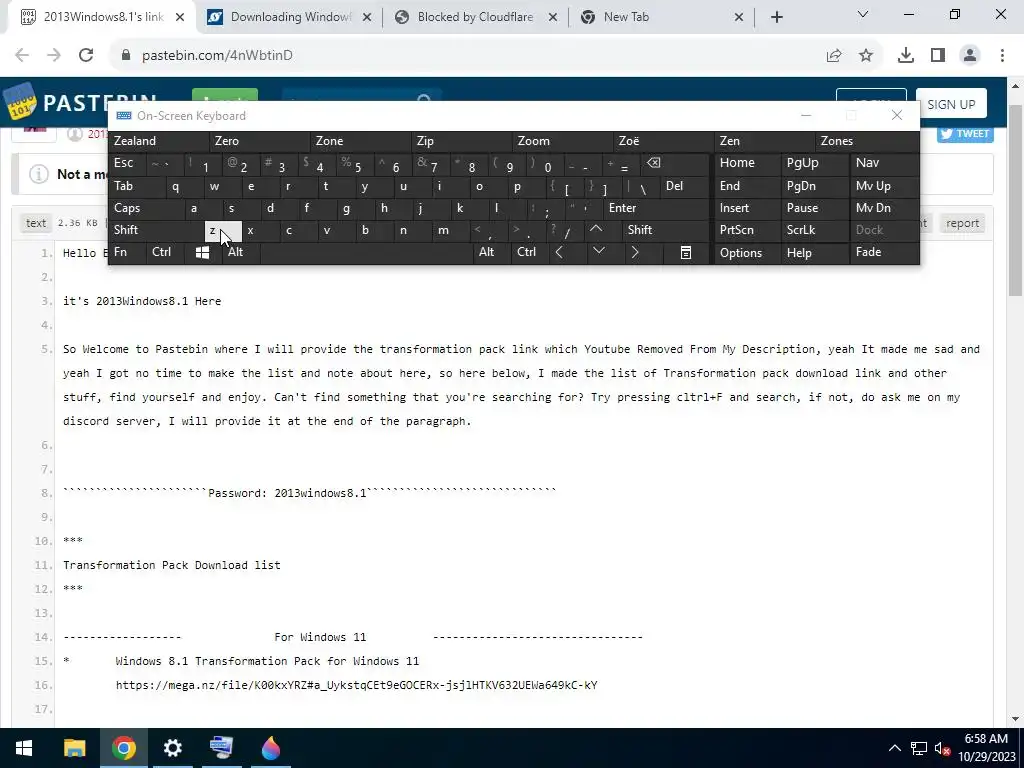Show hidden system tray icons
The height and width of the screenshot is (768, 1024).
(x=895, y=748)
